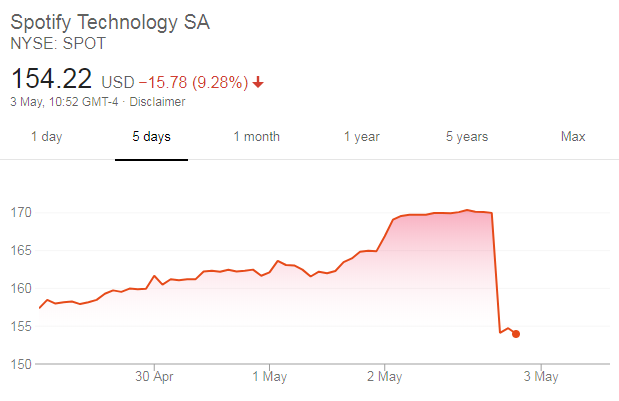Click the 2 May axis label

coord(385,377)
